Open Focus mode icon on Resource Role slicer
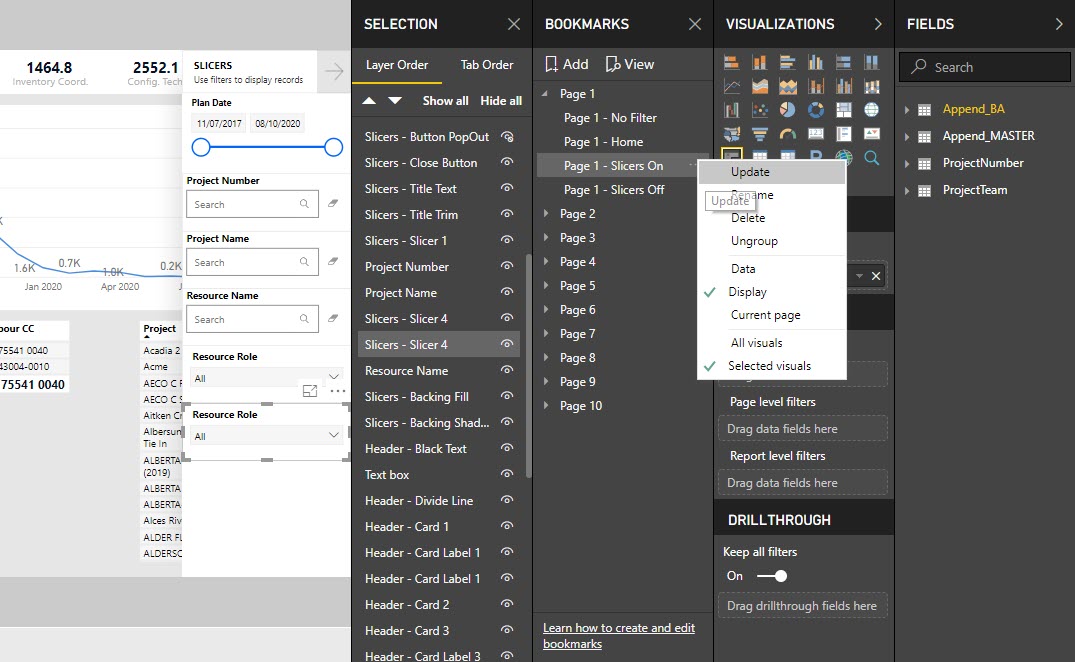The image size is (1075, 662). [310, 391]
